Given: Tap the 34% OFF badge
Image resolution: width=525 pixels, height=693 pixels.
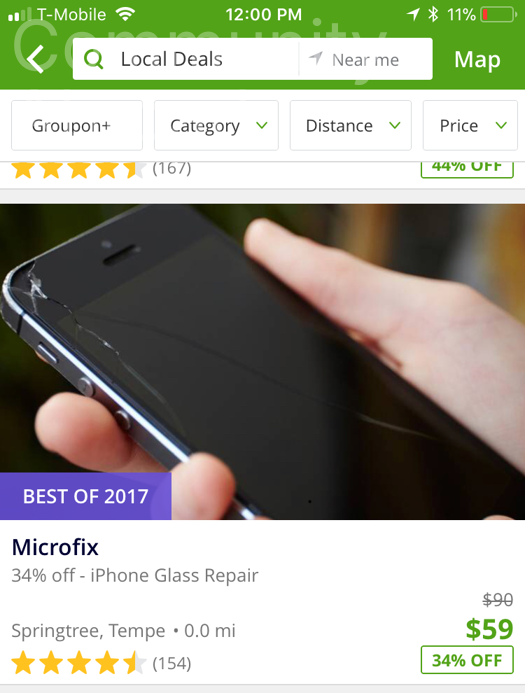Looking at the screenshot, I should pyautogui.click(x=467, y=660).
